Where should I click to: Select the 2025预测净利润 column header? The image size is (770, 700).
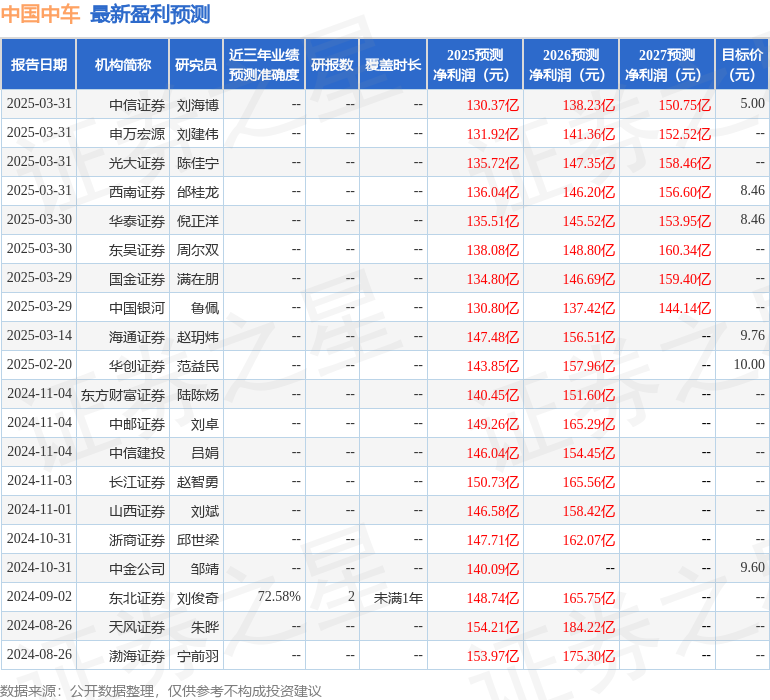pos(475,64)
